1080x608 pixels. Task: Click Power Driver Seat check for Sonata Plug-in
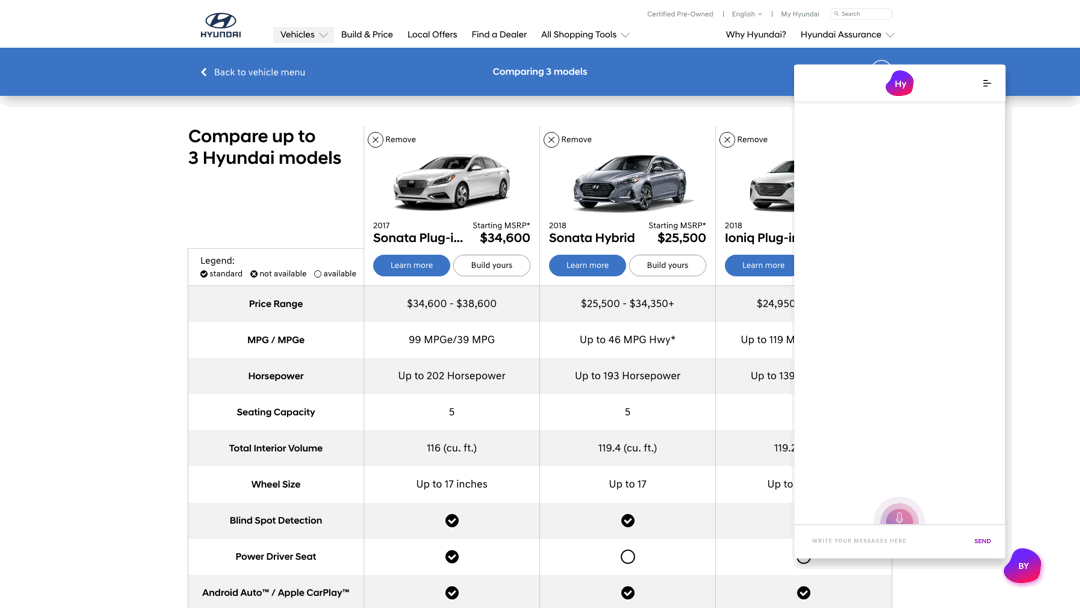tap(452, 556)
